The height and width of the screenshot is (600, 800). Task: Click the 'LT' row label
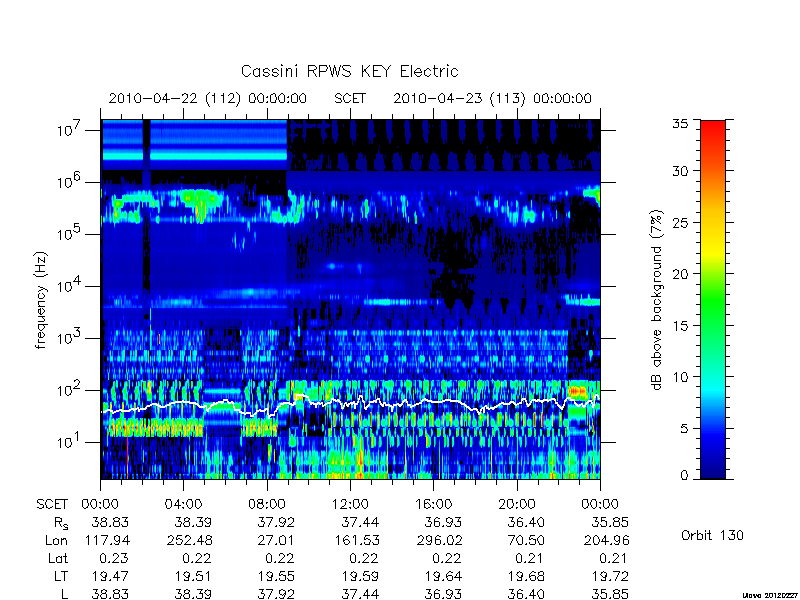(61, 577)
